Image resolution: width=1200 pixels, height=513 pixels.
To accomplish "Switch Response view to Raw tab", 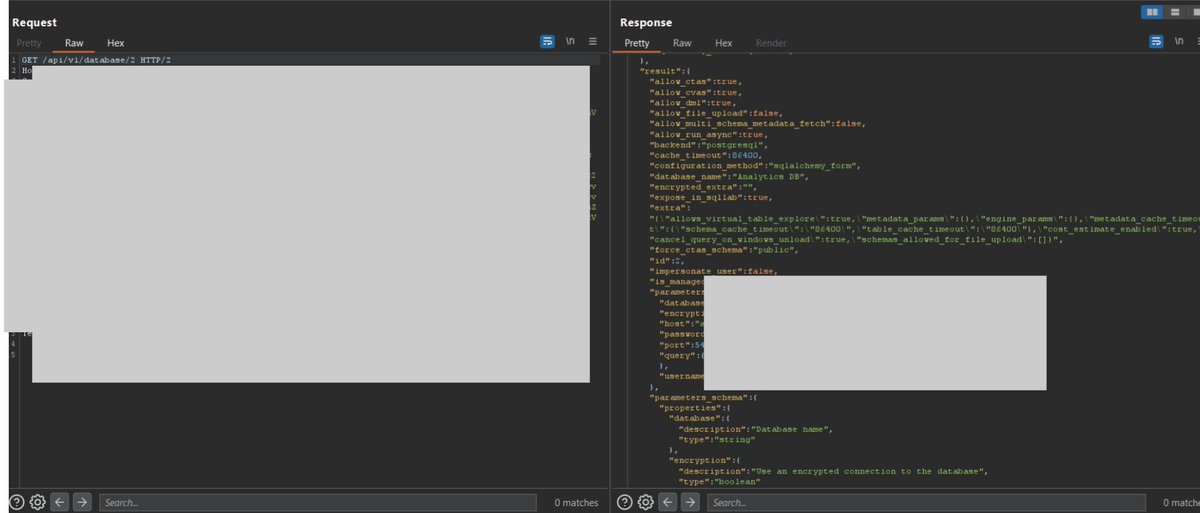I will tap(682, 43).
